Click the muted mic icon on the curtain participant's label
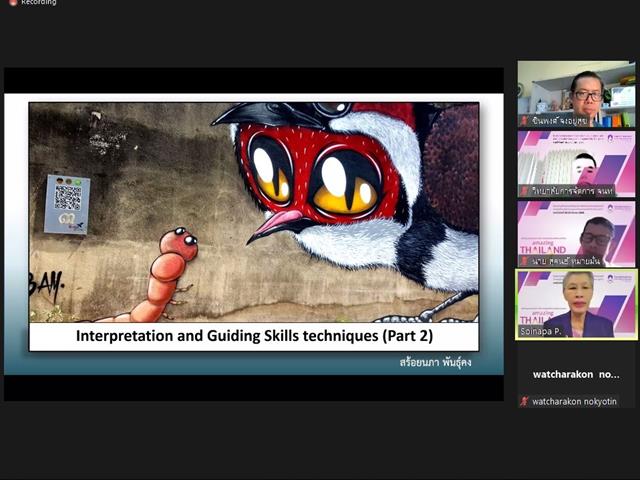The width and height of the screenshot is (640, 480). click(524, 191)
